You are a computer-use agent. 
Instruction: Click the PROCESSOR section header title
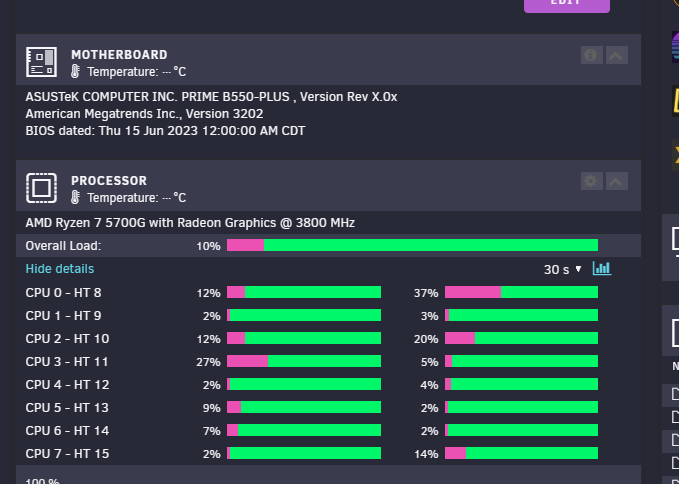pyautogui.click(x=109, y=181)
